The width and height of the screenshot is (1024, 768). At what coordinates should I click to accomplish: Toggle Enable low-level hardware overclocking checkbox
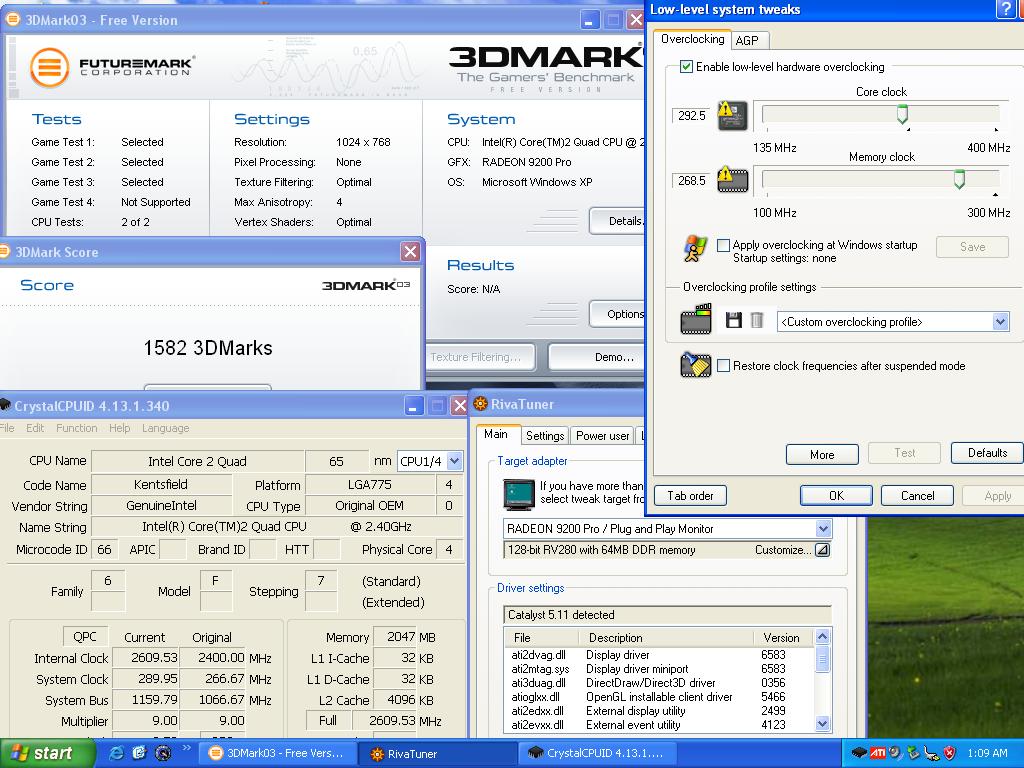click(x=686, y=67)
